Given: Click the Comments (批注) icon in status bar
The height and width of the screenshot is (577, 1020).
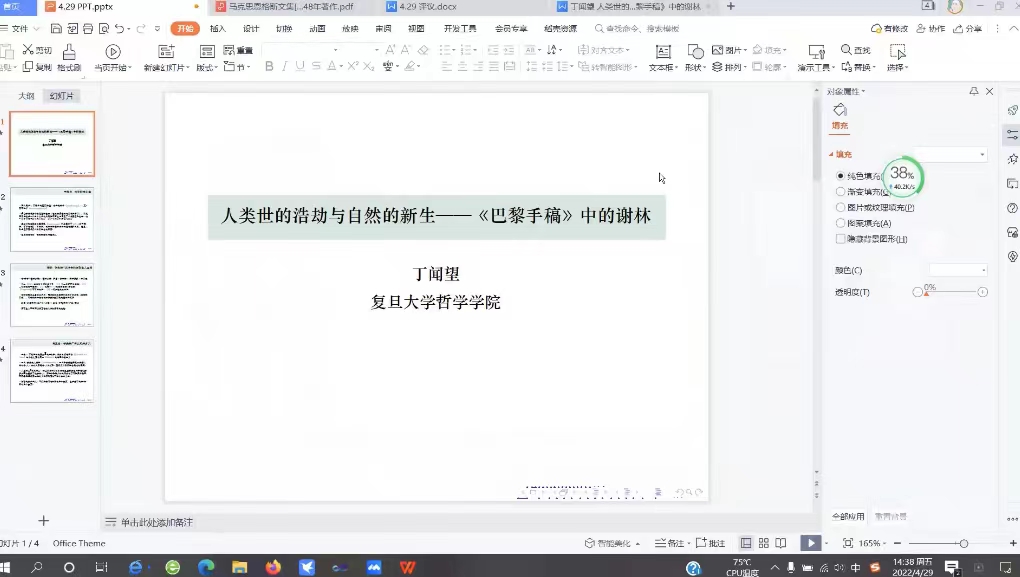Looking at the screenshot, I should [x=711, y=543].
